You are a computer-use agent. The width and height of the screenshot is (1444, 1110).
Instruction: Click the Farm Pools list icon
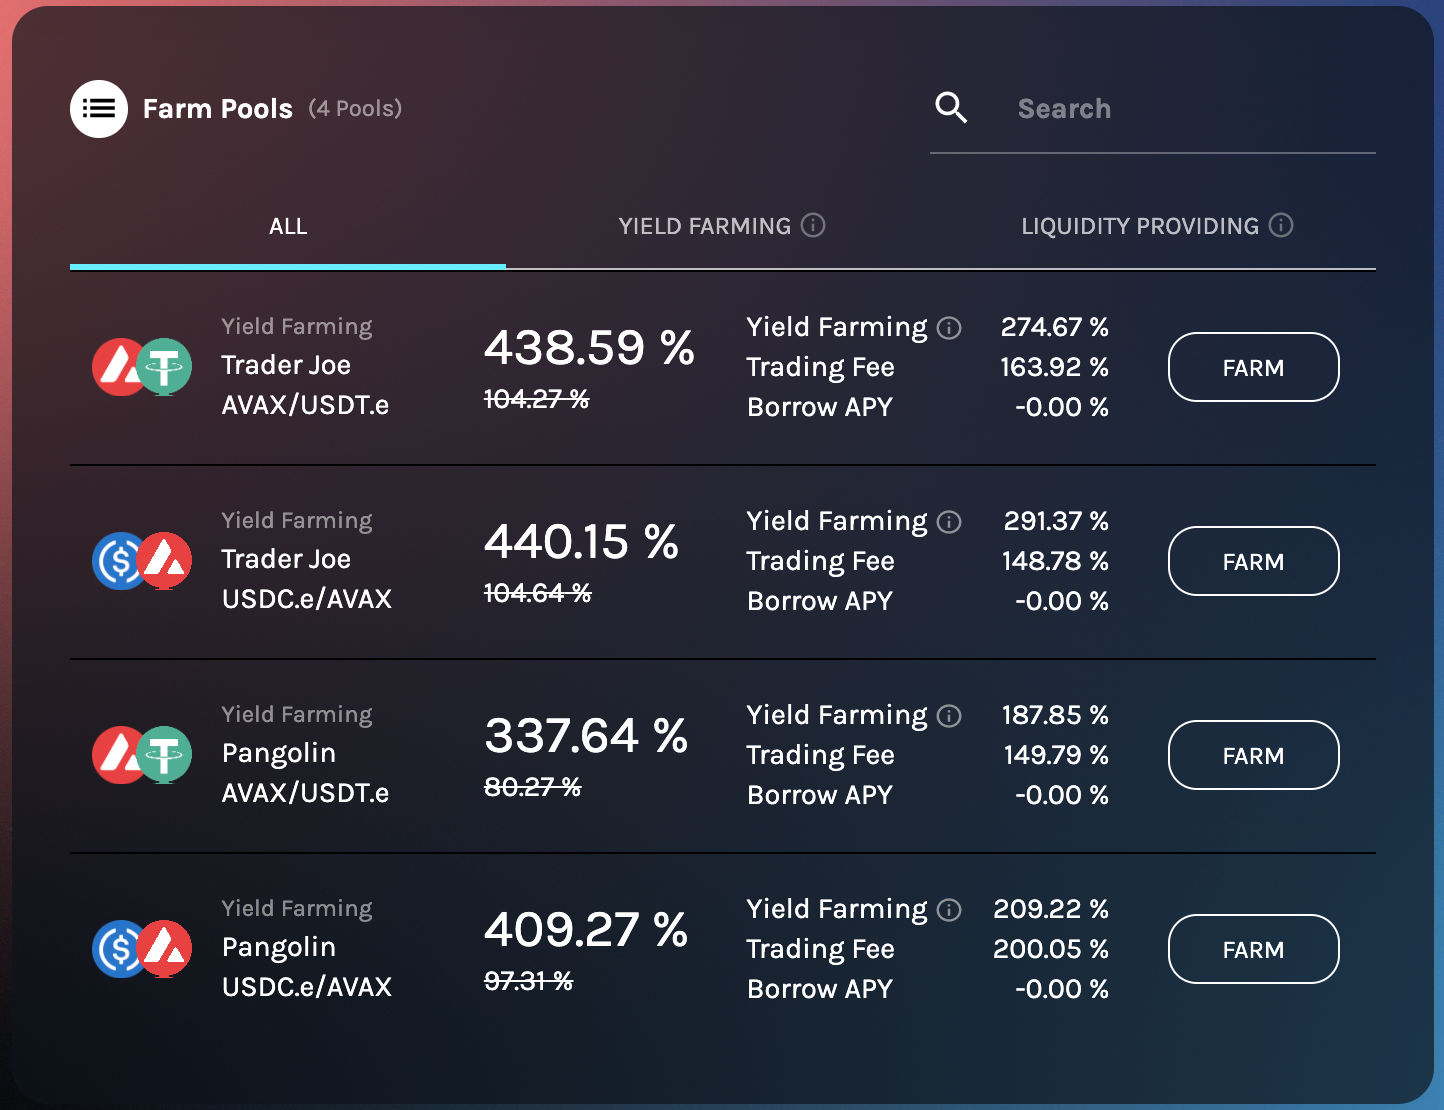[x=99, y=109]
